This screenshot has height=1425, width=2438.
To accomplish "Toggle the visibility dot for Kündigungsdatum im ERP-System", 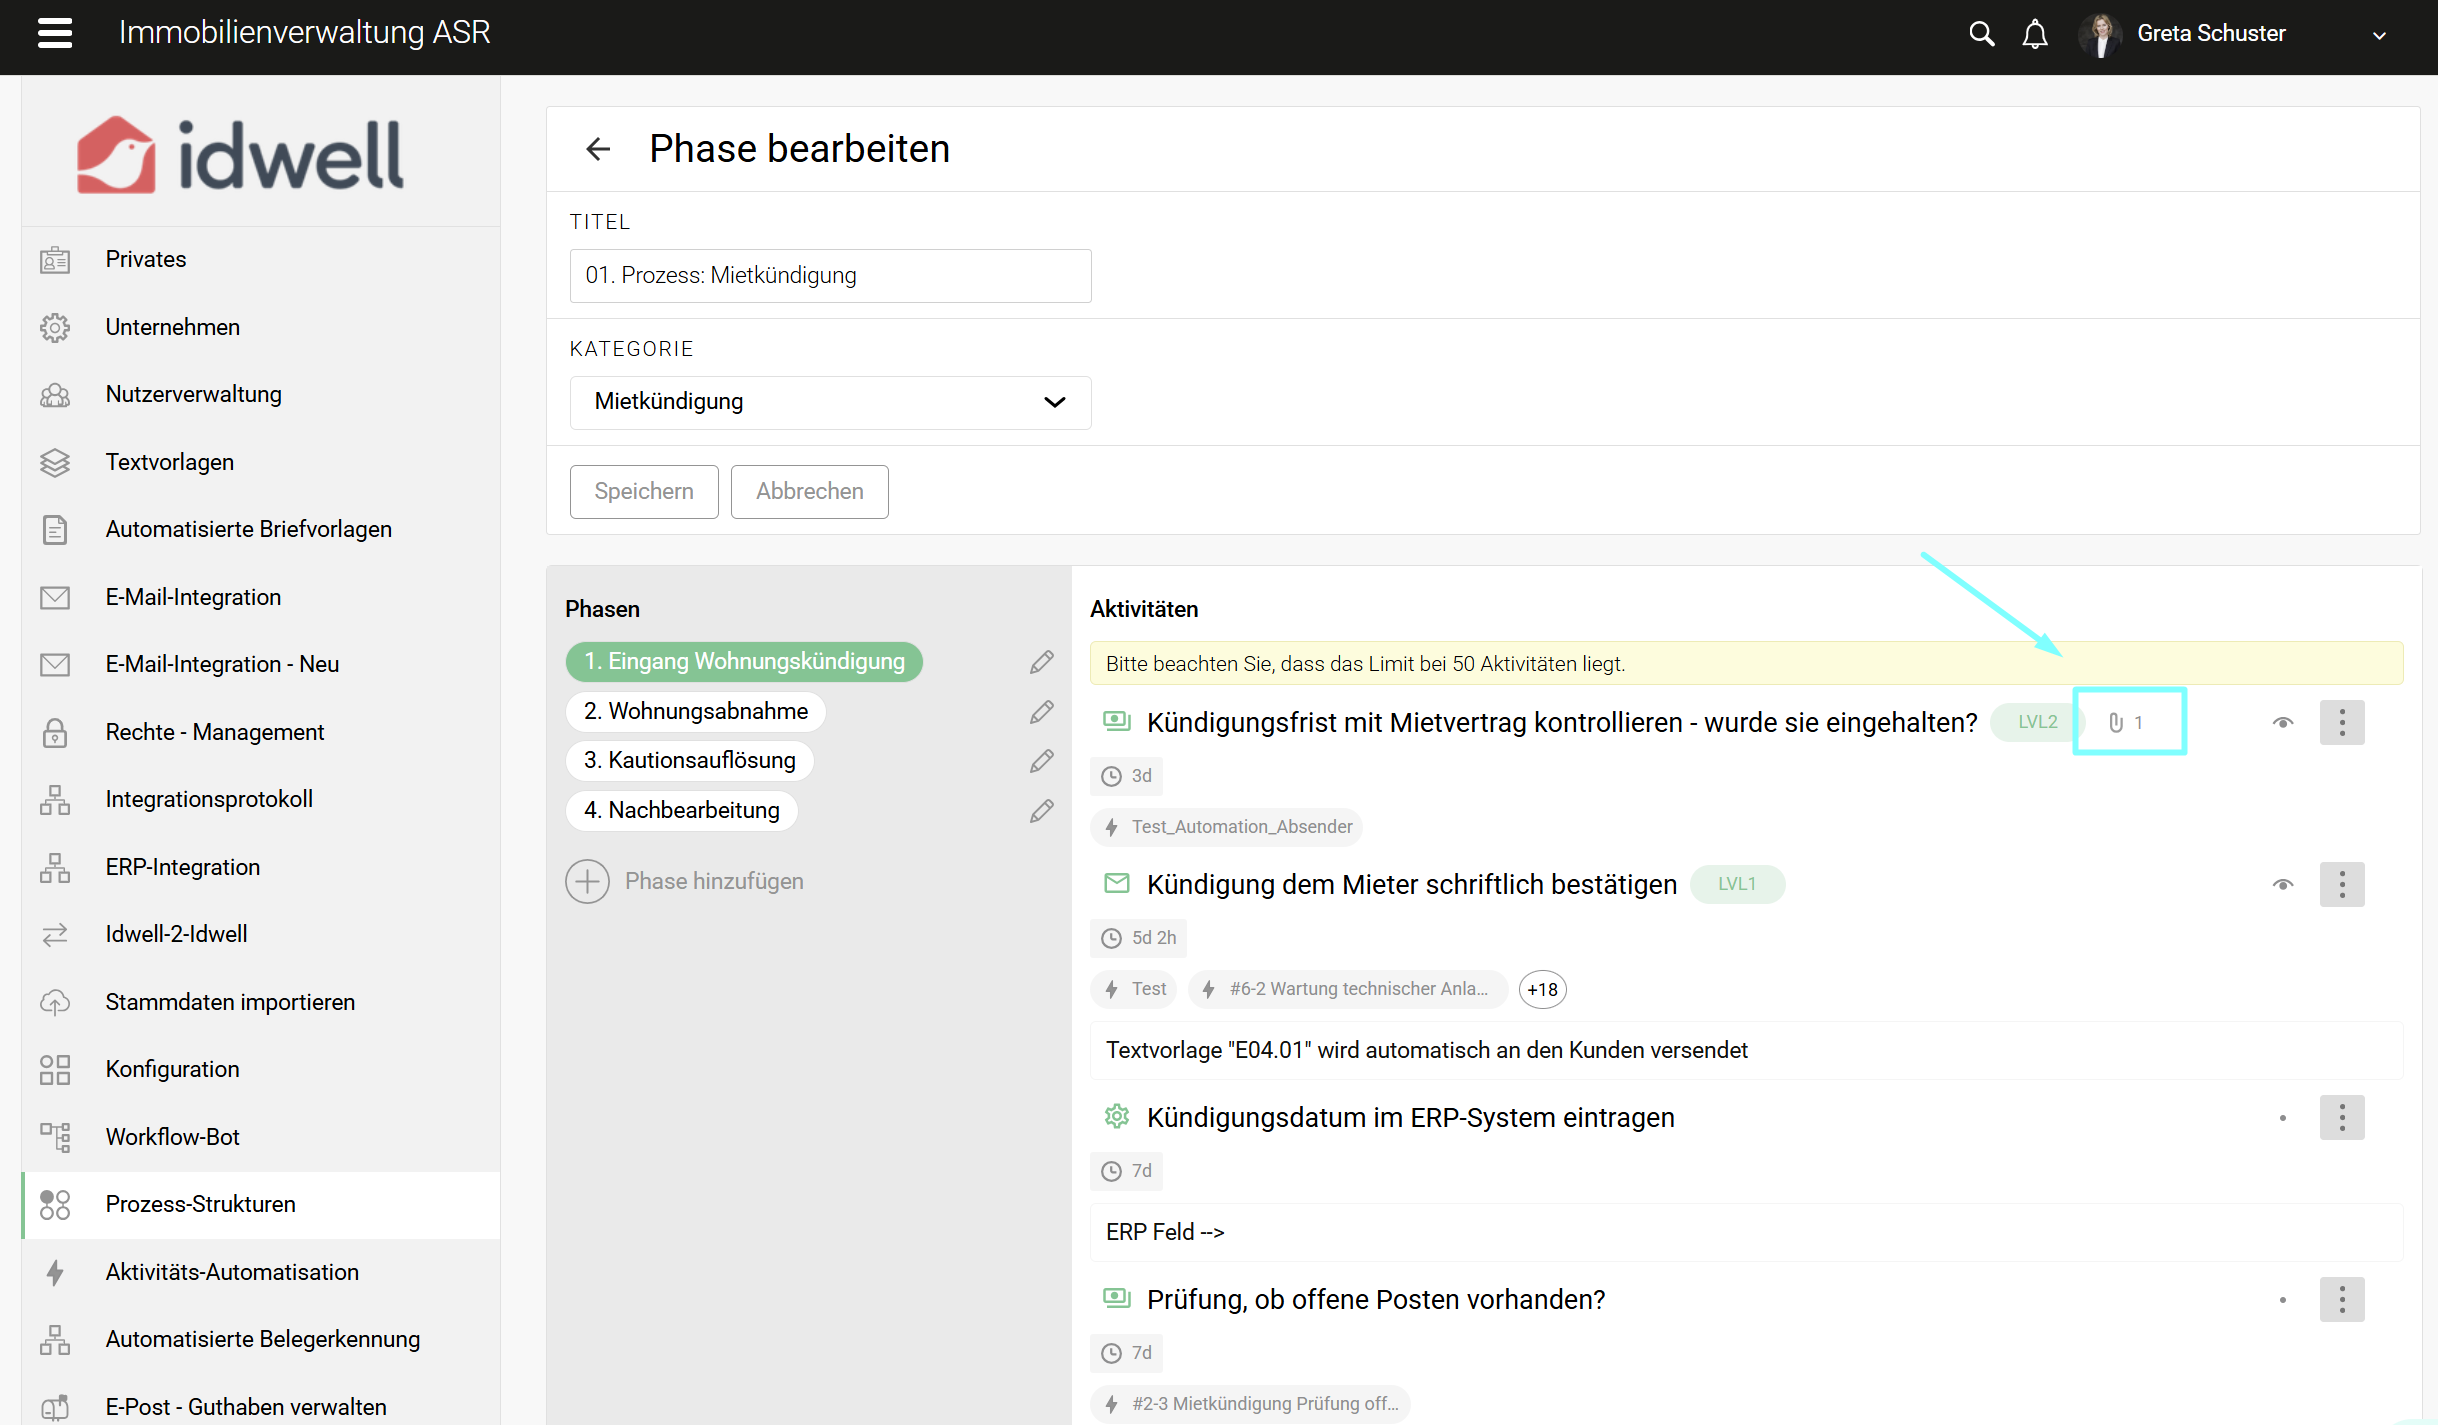I will [x=2282, y=1117].
